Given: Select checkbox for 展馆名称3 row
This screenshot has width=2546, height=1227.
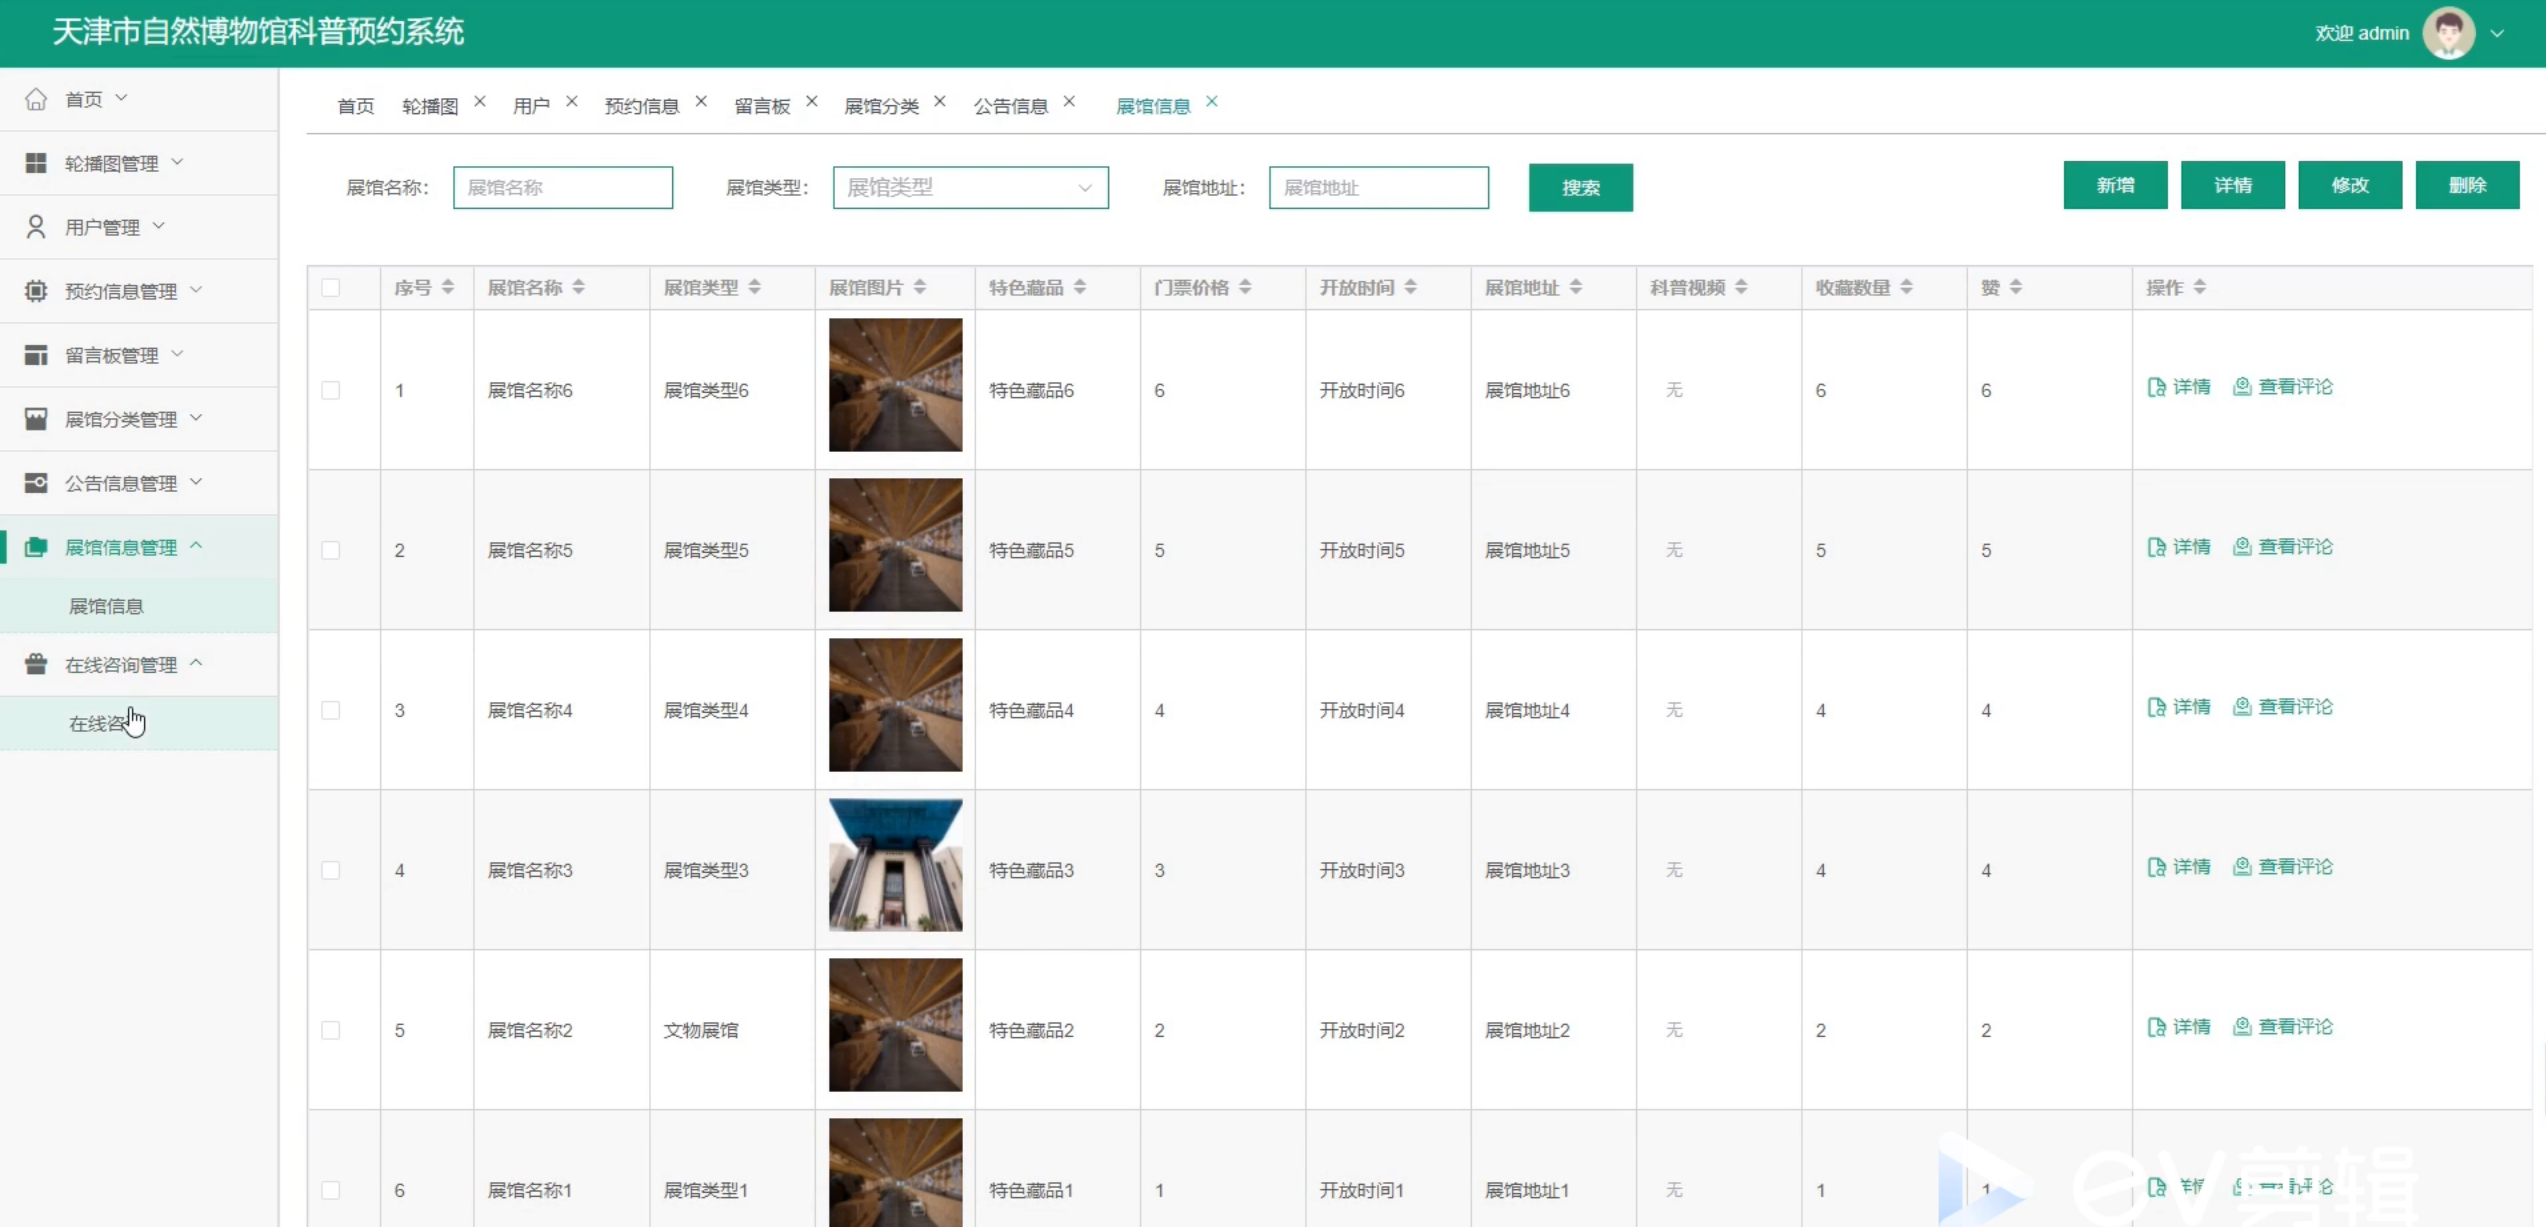Looking at the screenshot, I should pyautogui.click(x=331, y=870).
